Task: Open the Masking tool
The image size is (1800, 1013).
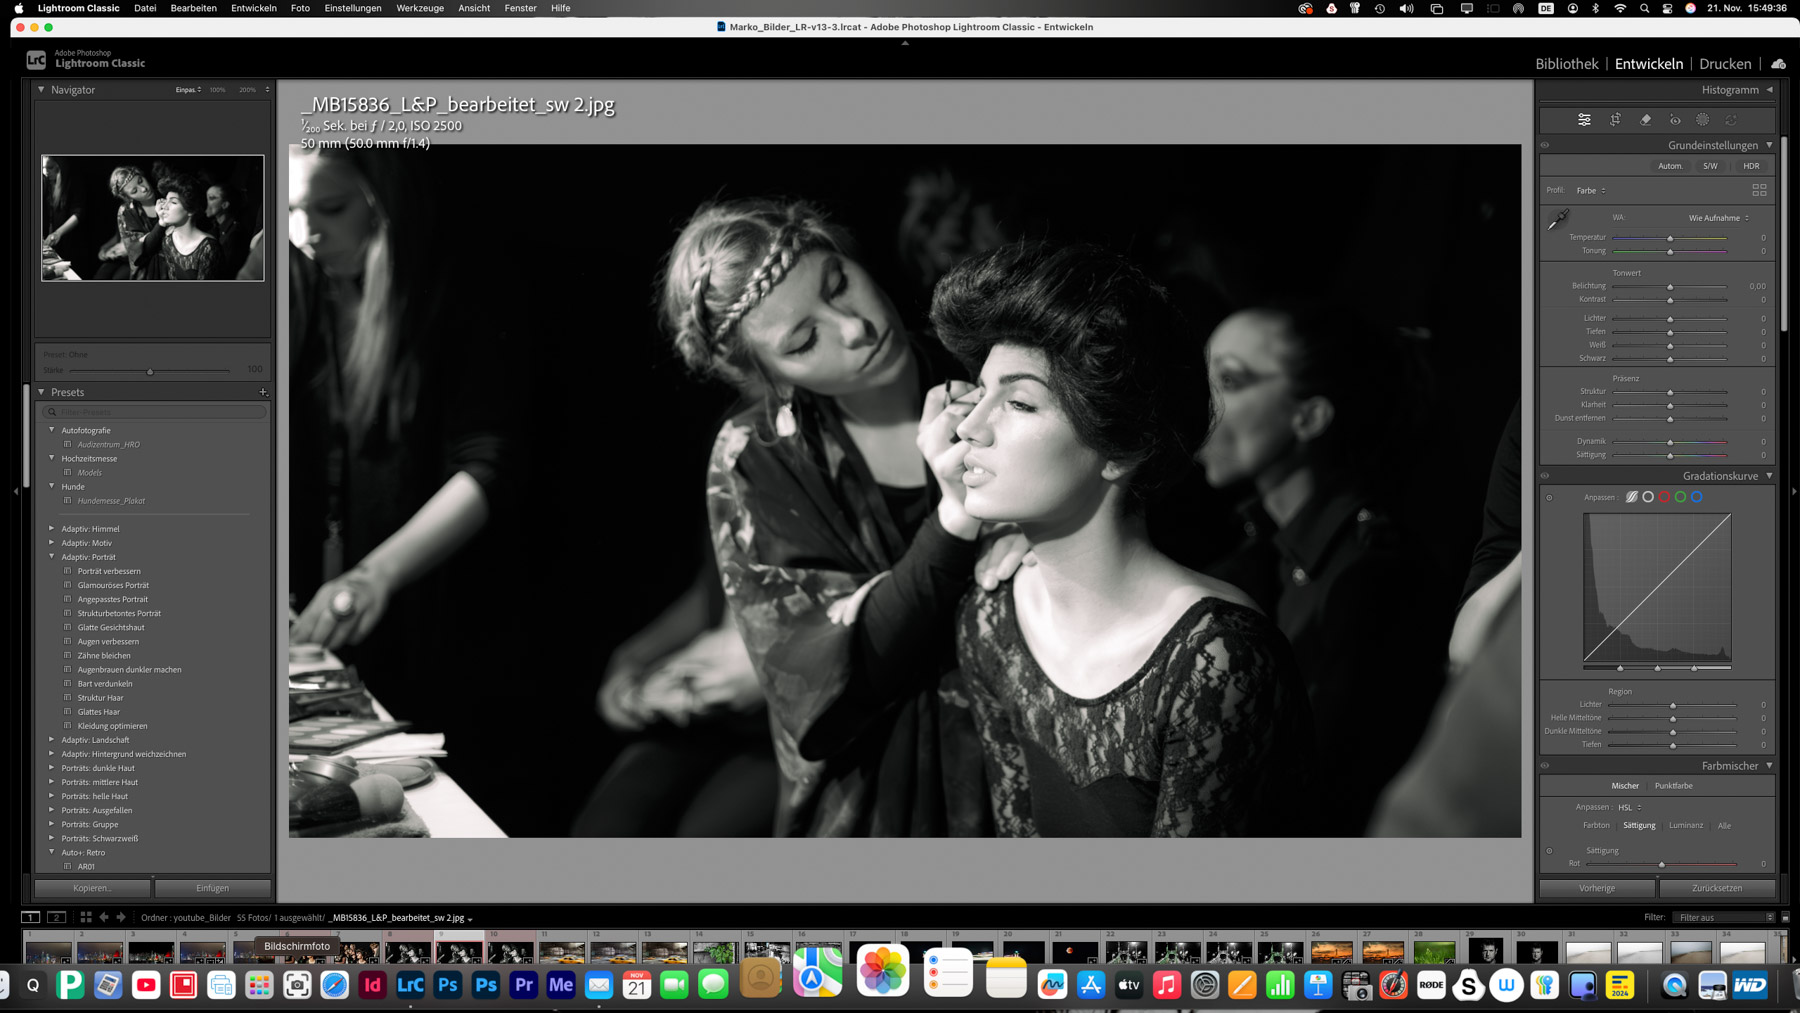Action: [x=1703, y=120]
